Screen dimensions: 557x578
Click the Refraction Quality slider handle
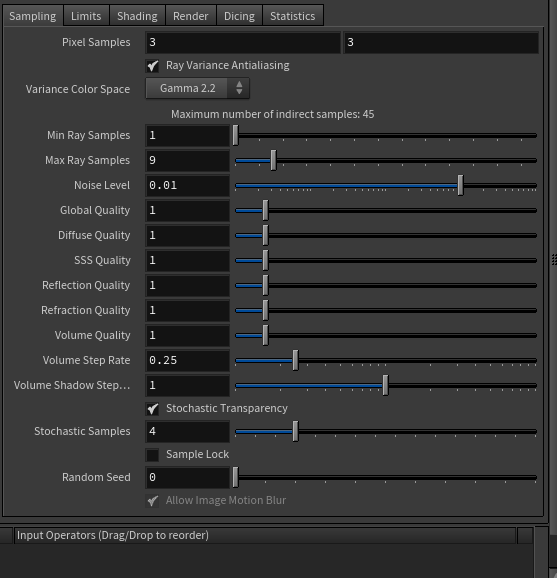[x=265, y=310]
